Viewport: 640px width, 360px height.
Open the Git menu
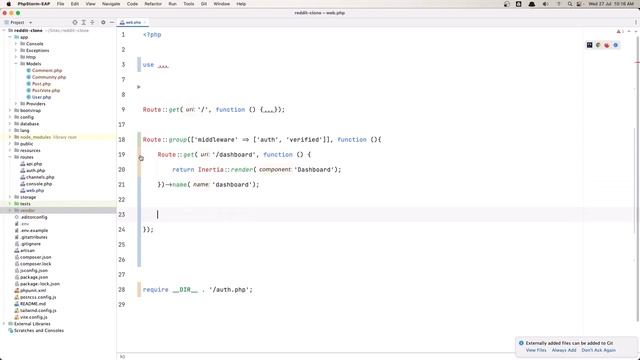pos(204,4)
